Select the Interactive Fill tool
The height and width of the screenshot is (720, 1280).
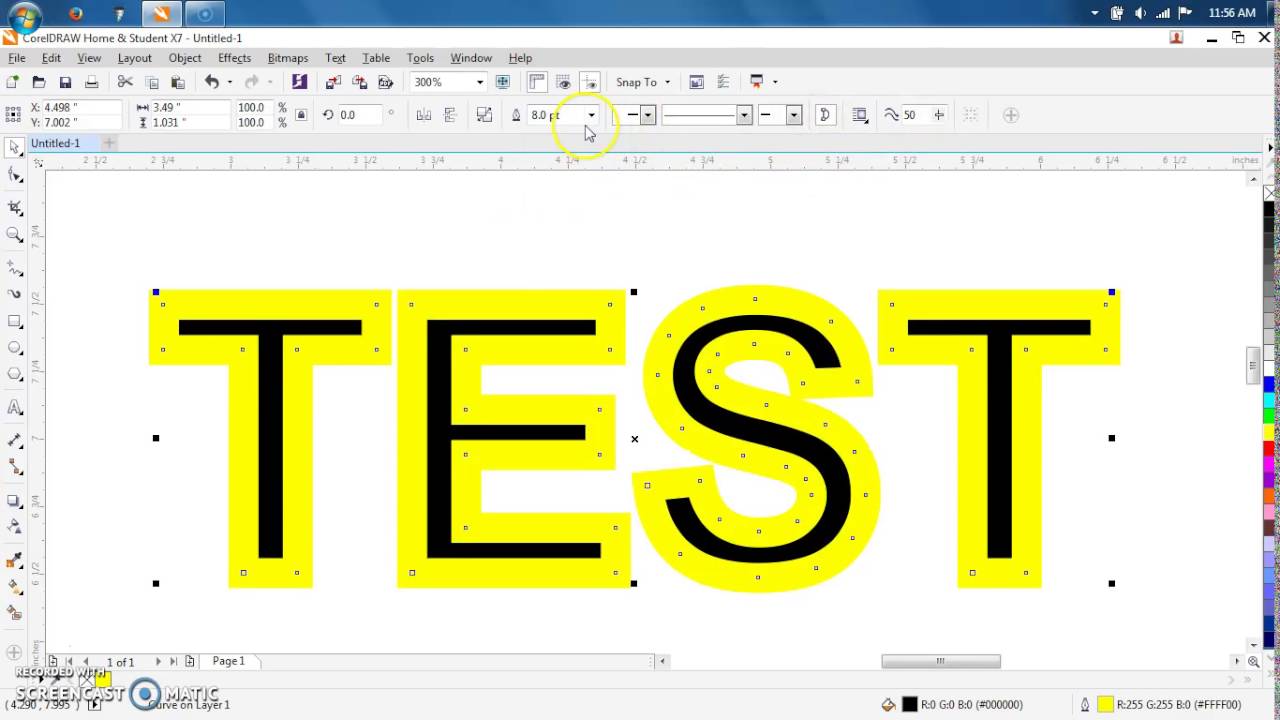(14, 586)
